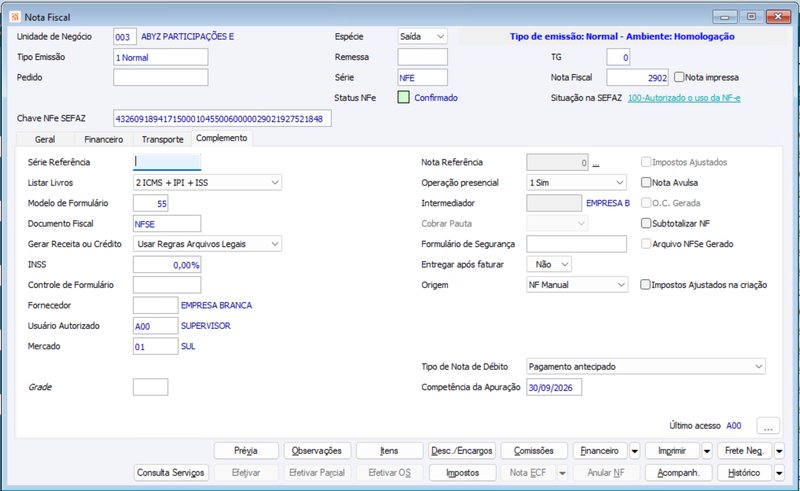The width and height of the screenshot is (800, 491).
Task: Open the 100-Autorizado o uso da NF-e link
Action: pyautogui.click(x=684, y=97)
